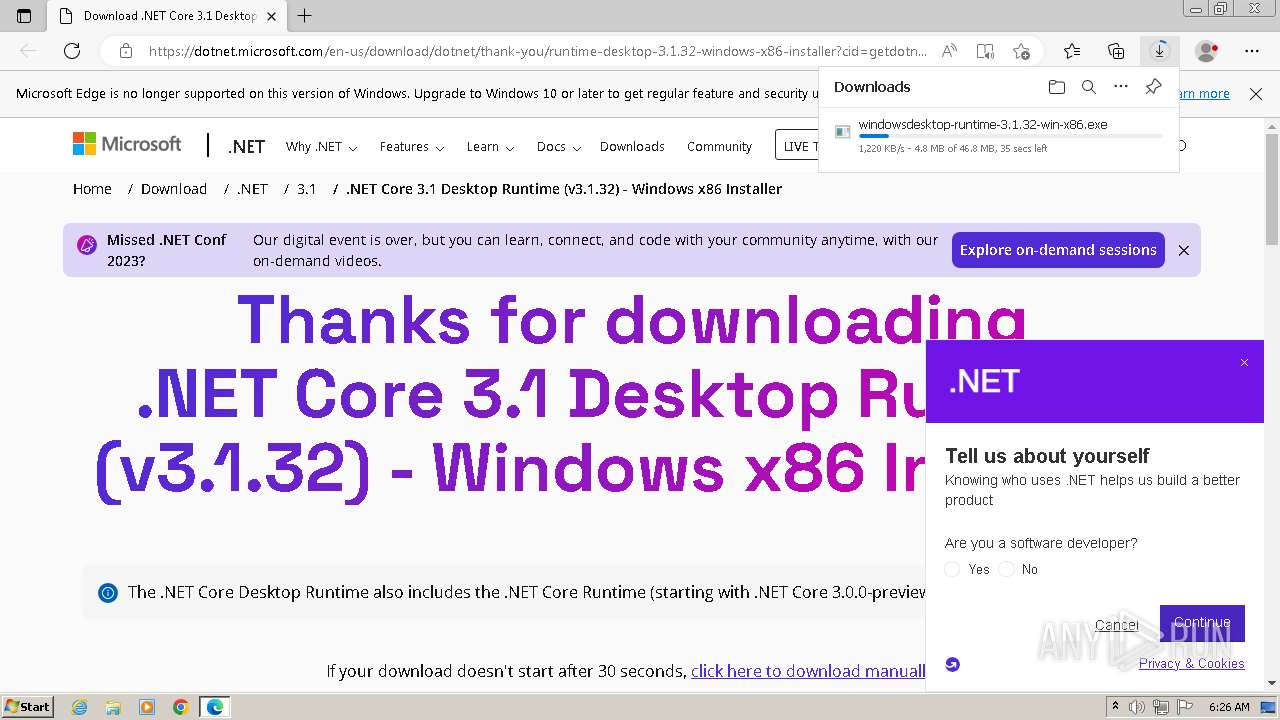Viewport: 1280px width, 720px height.
Task: Click the download progress bar
Action: tap(1010, 136)
